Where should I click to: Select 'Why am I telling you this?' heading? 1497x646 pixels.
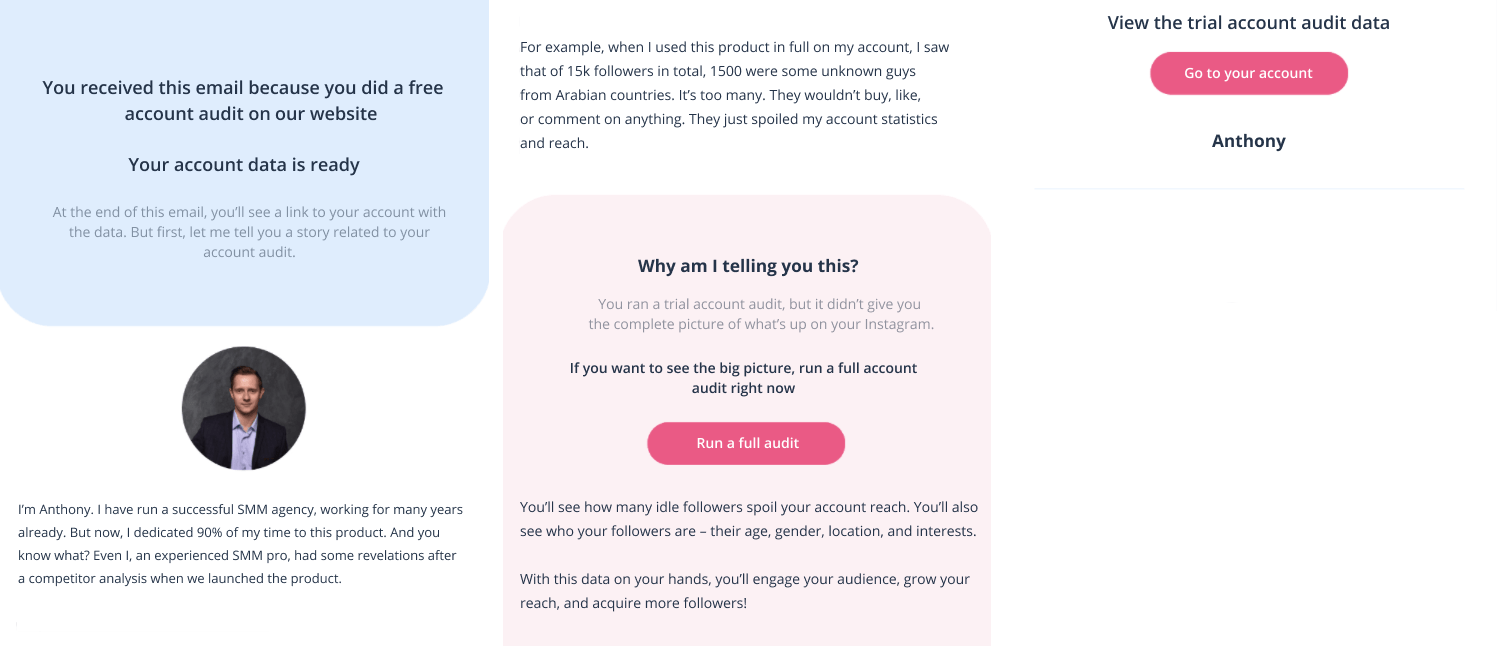coord(747,266)
